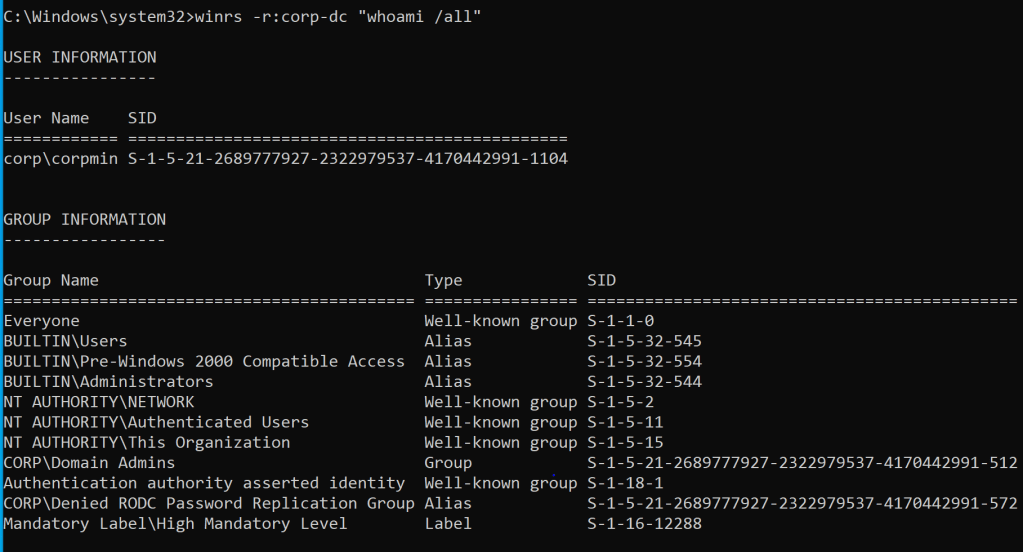
Task: Click the Type column header
Action: [x=443, y=280]
